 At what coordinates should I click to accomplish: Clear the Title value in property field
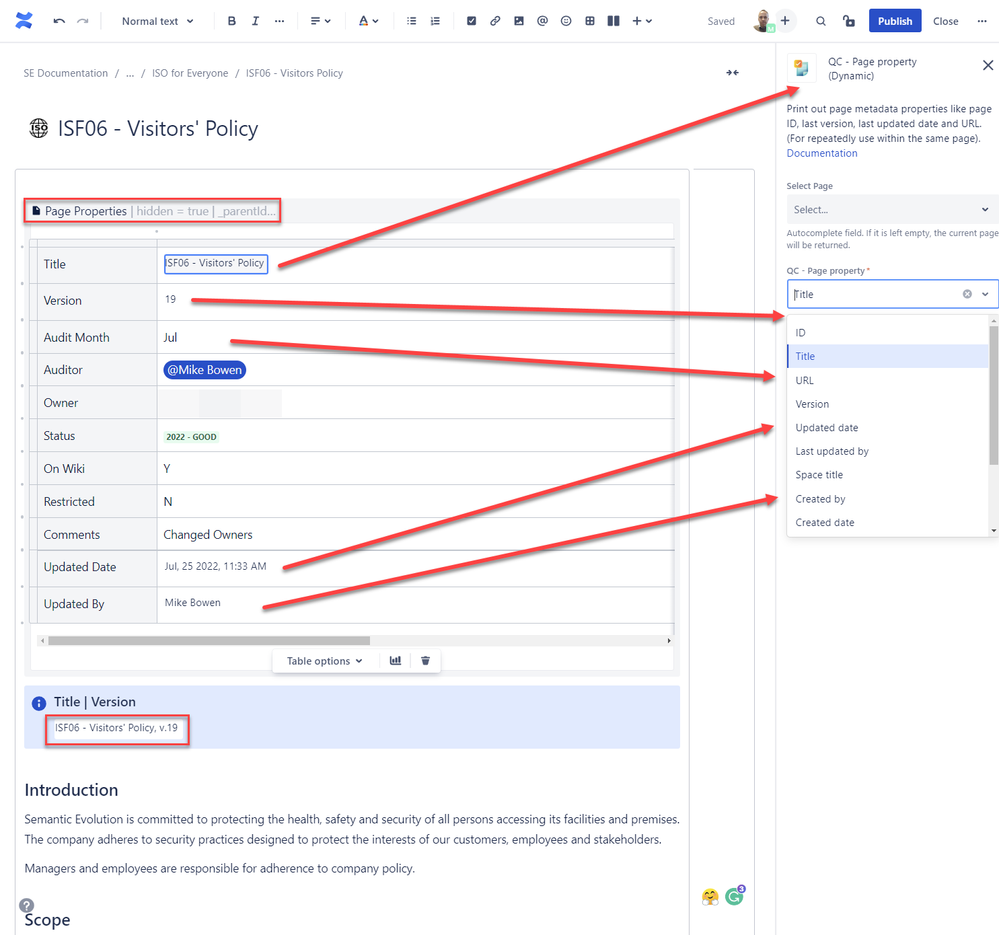point(967,294)
